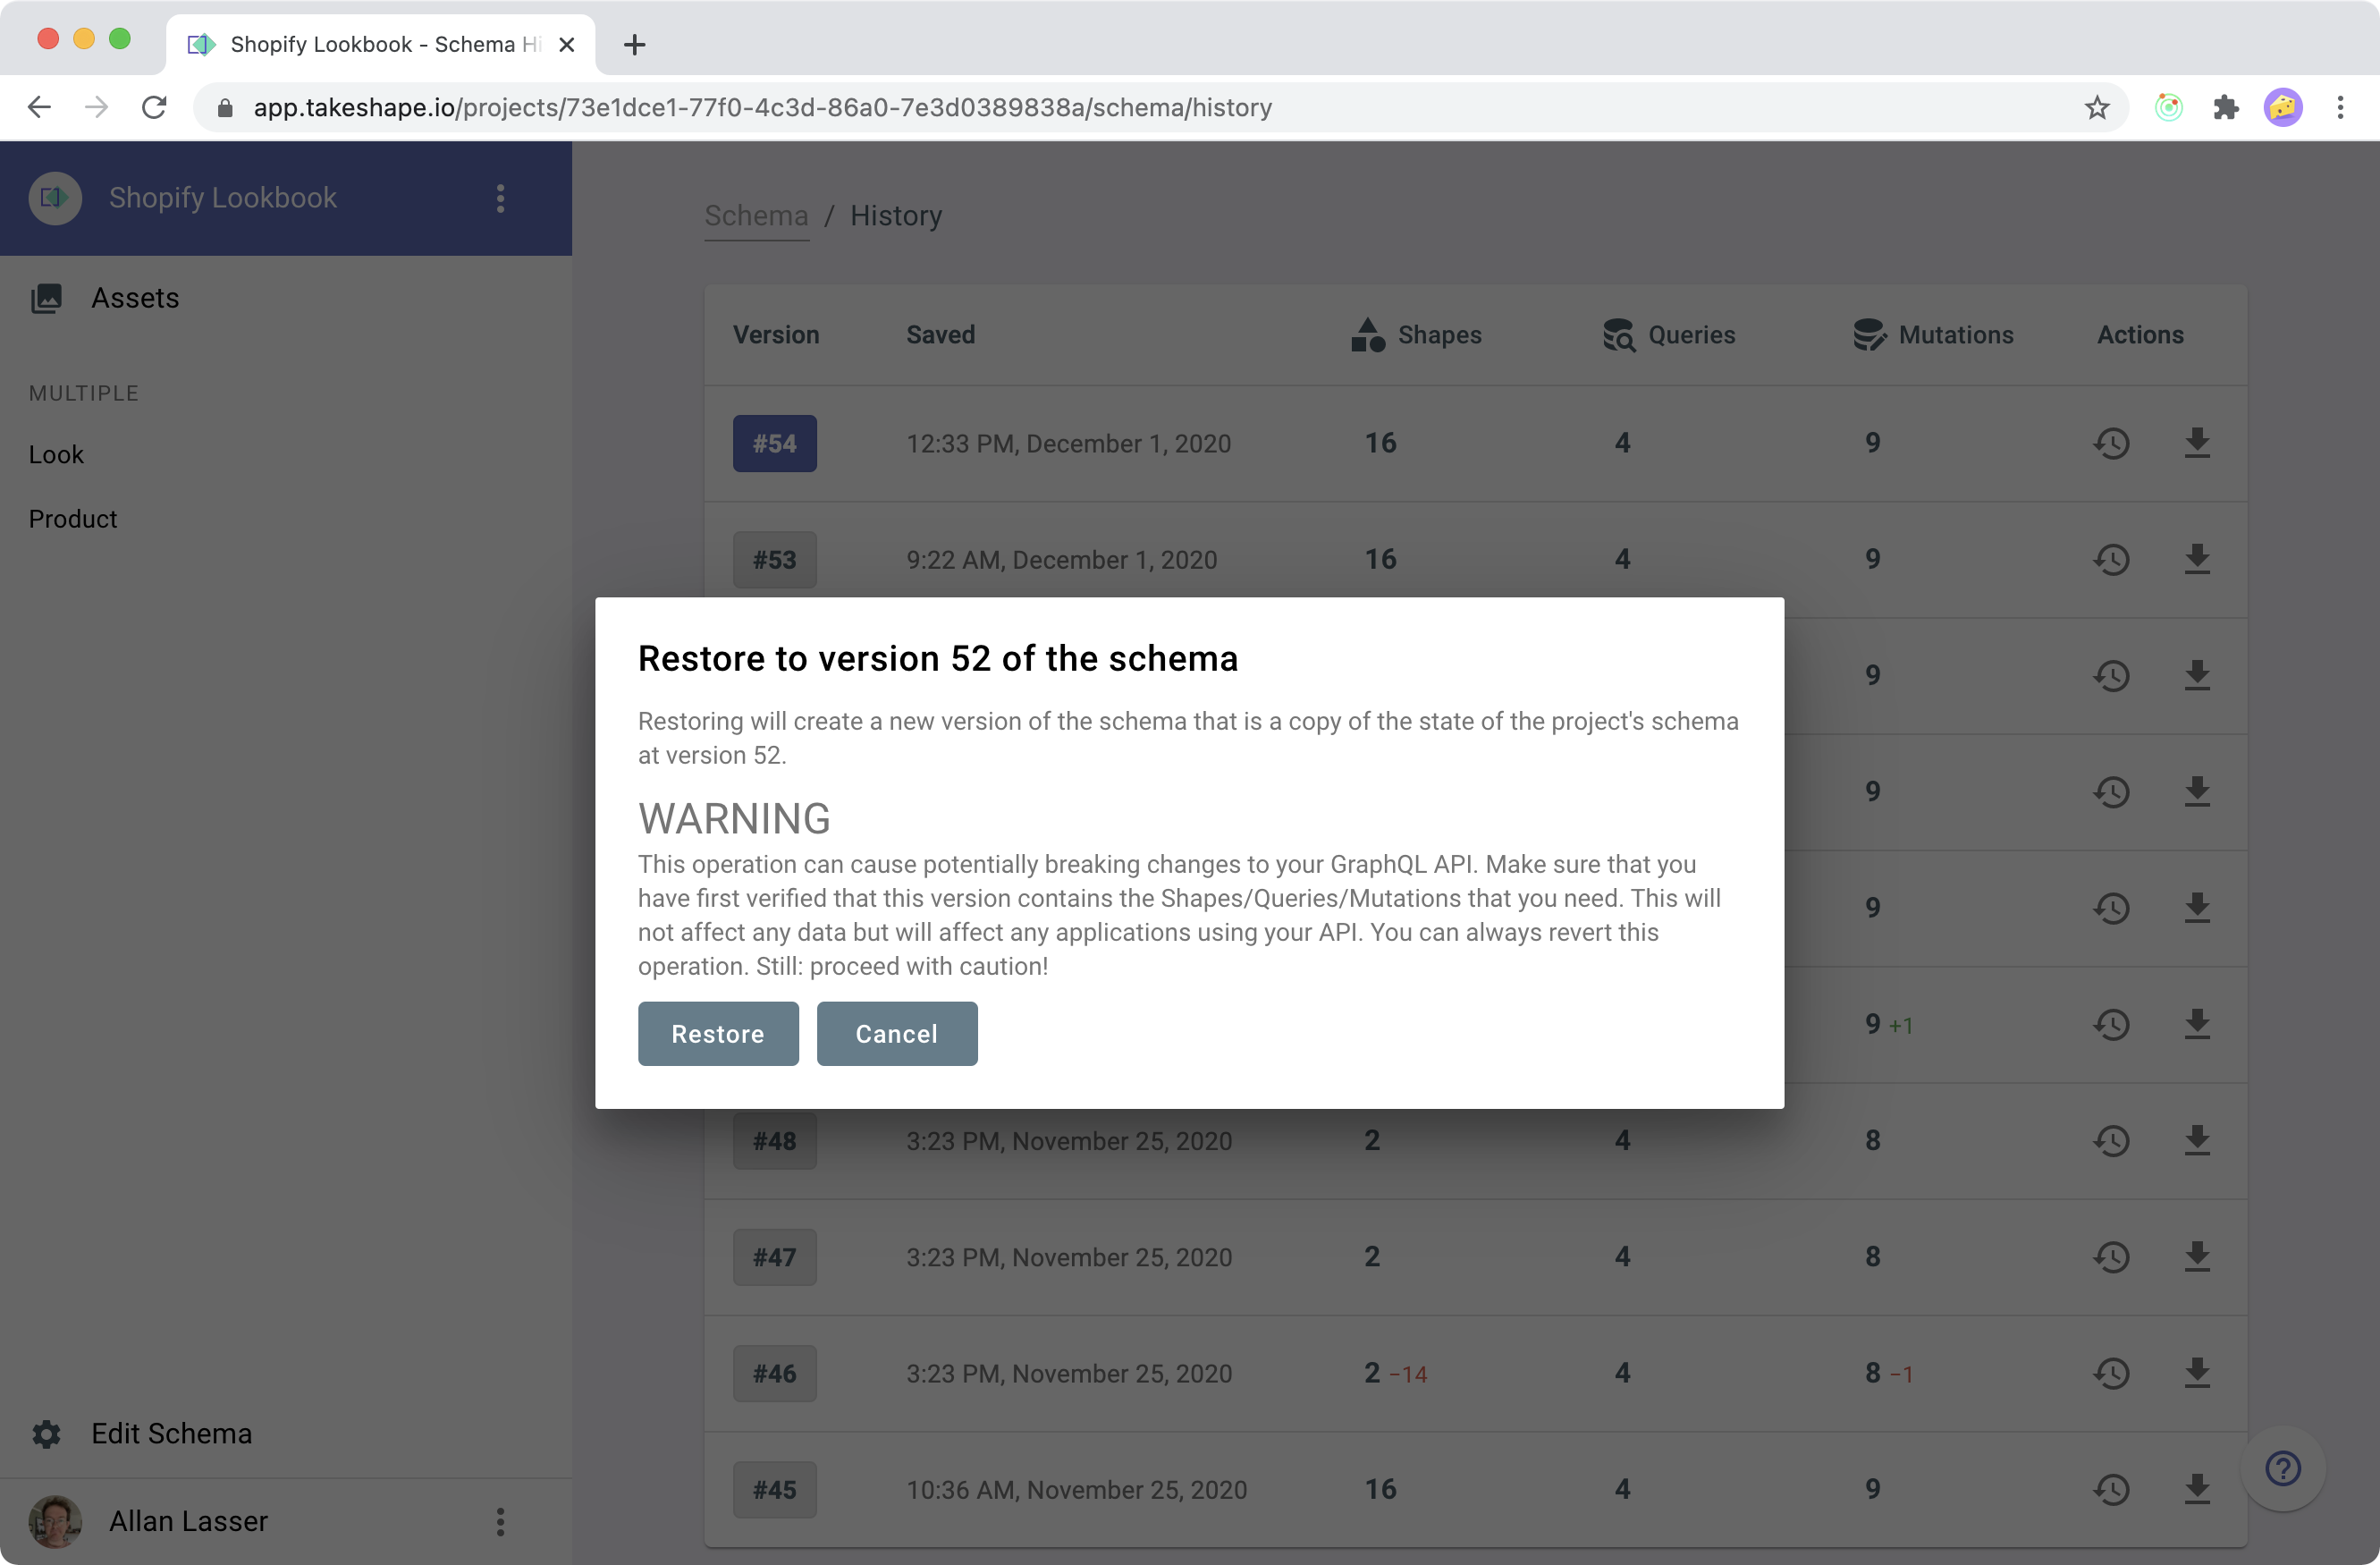Screen dimensions: 2380x1565
Task: Open Chrome three-dot menu
Action: click(x=2340, y=107)
